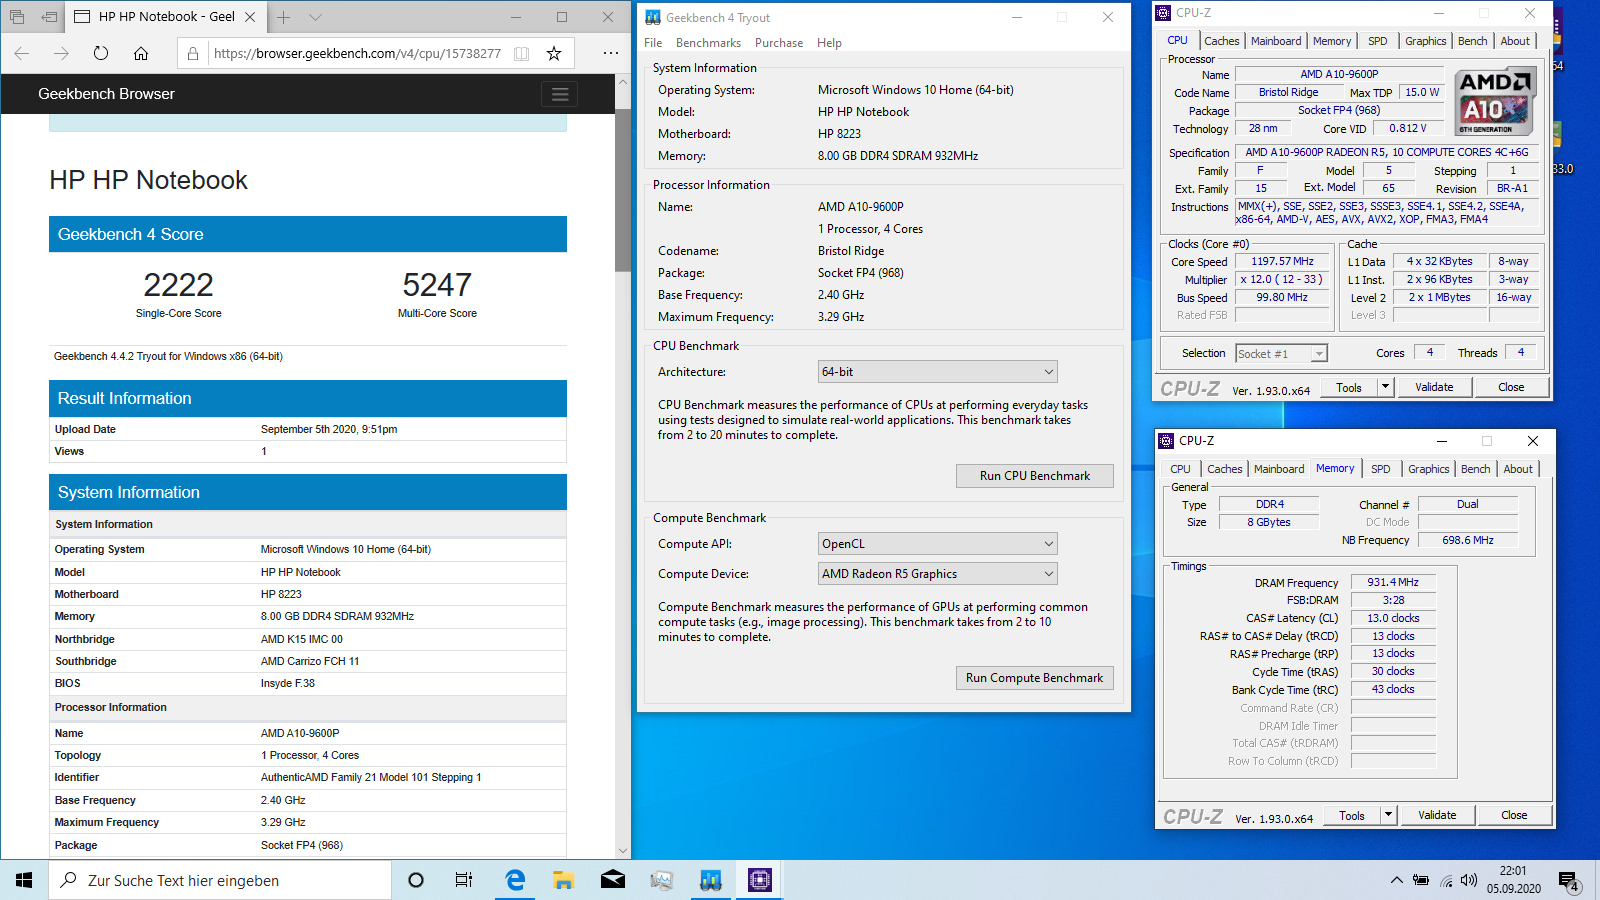
Task: Close the HP HP Notebook tab
Action: click(x=250, y=17)
